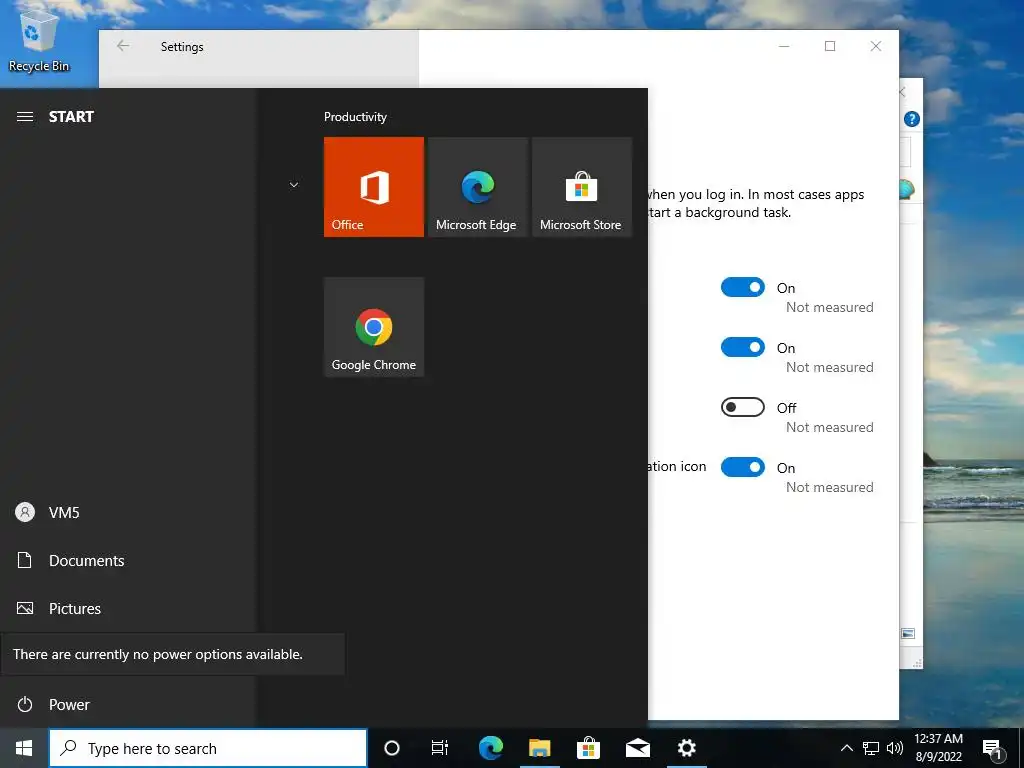
Task: Open the volume tray icon
Action: 895,748
